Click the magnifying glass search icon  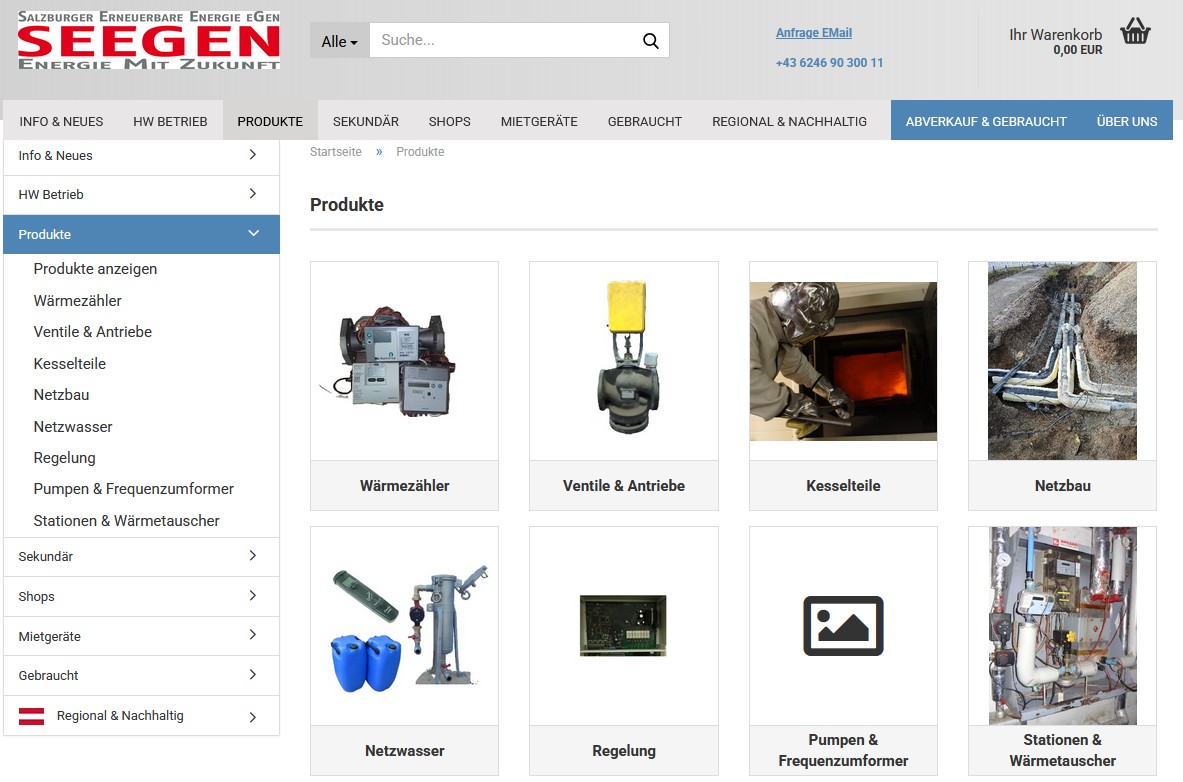[x=650, y=41]
